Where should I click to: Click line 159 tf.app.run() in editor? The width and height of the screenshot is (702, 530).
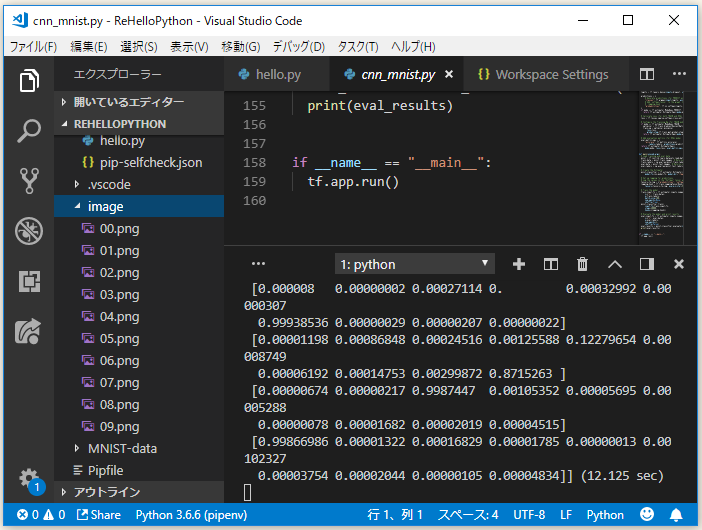[353, 182]
